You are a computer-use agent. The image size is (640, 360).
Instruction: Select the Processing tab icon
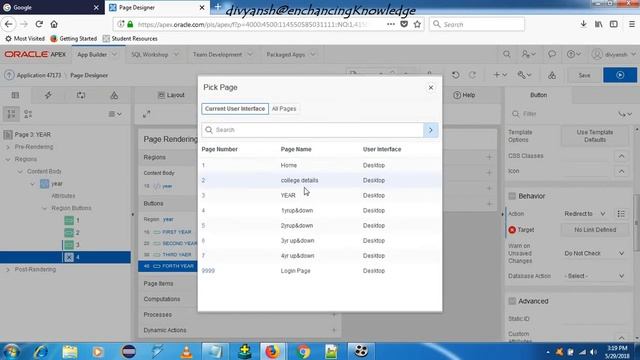81,95
